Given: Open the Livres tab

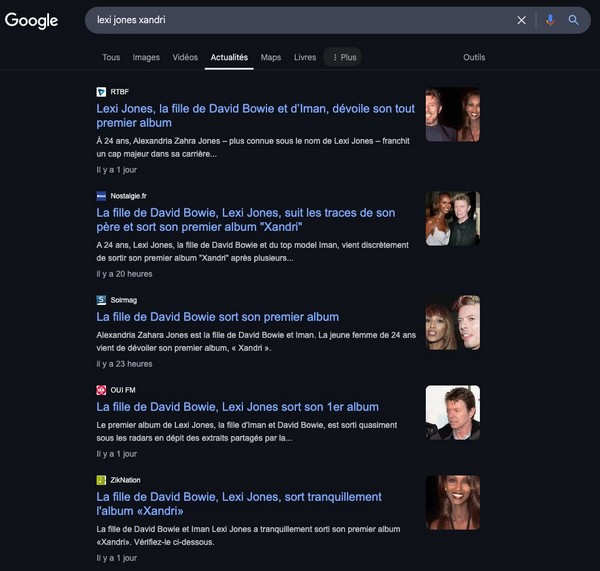Looking at the screenshot, I should 305,57.
